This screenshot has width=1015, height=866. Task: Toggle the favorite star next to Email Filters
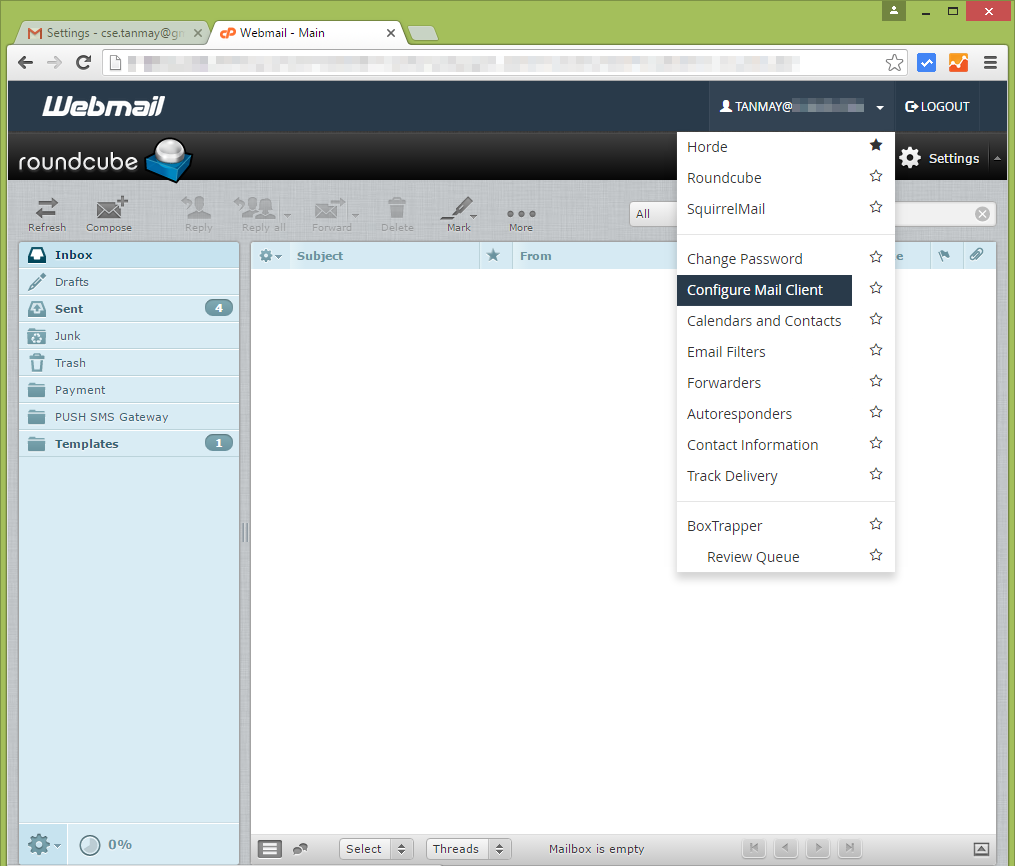876,349
